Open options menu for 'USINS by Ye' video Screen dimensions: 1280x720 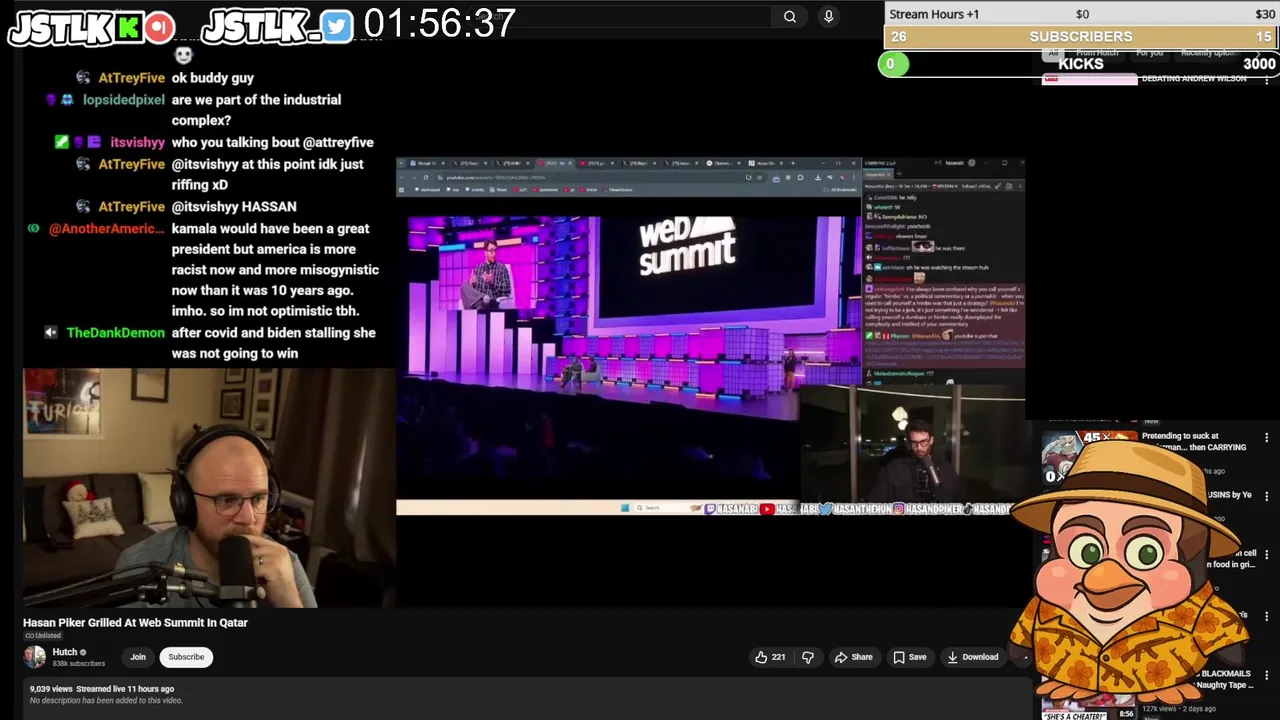pos(1266,496)
